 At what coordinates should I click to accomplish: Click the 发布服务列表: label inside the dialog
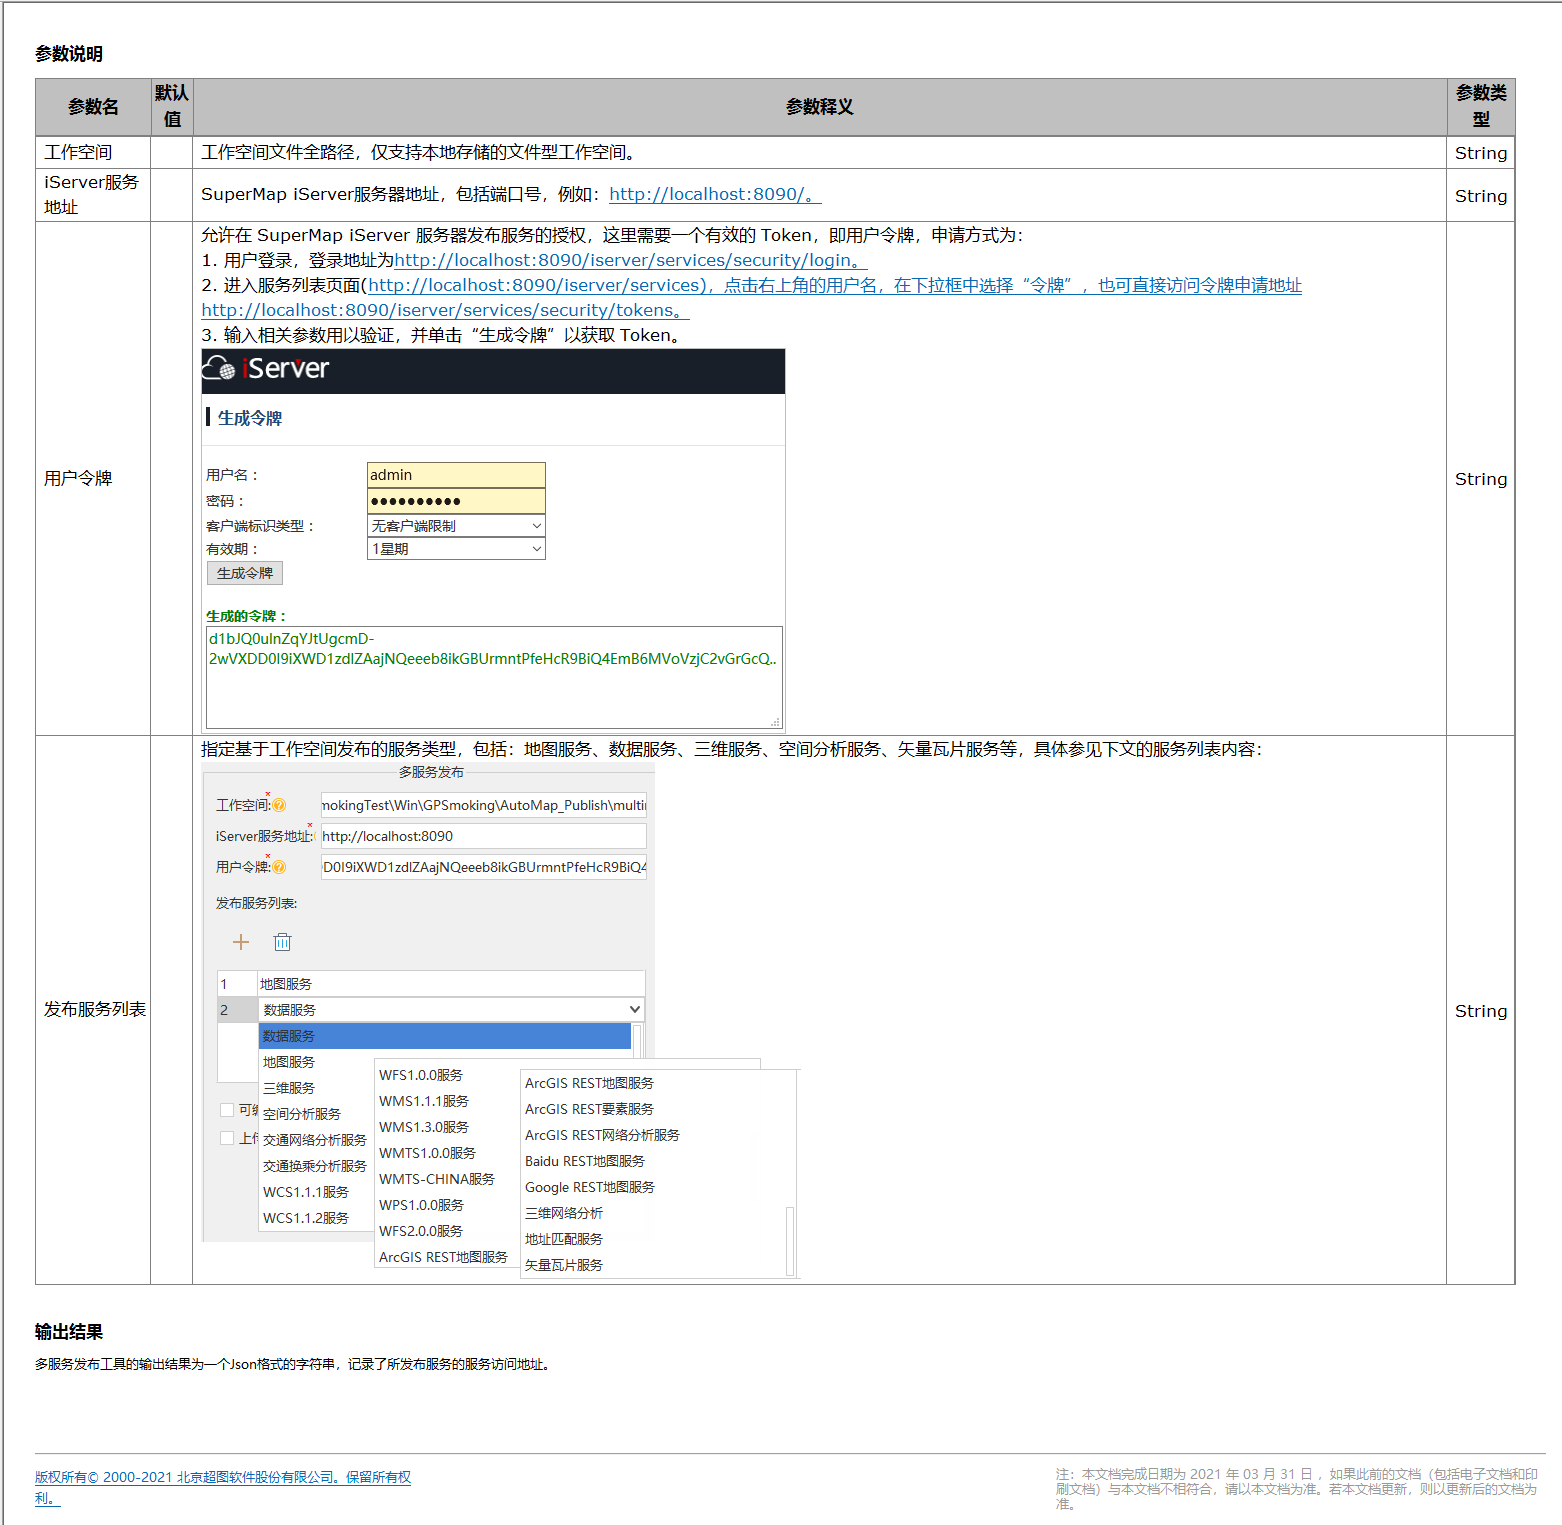[257, 903]
